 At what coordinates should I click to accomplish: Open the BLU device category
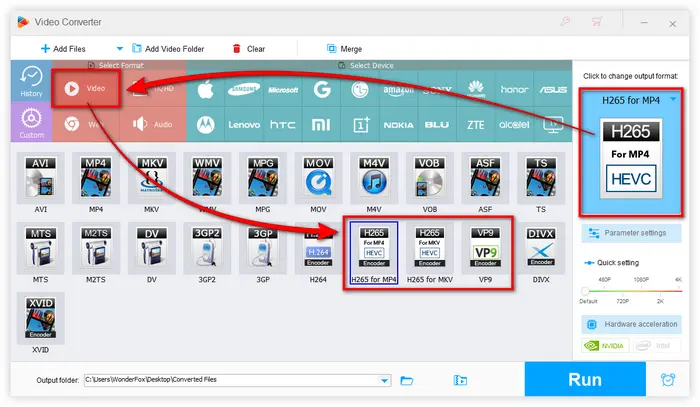pos(437,125)
